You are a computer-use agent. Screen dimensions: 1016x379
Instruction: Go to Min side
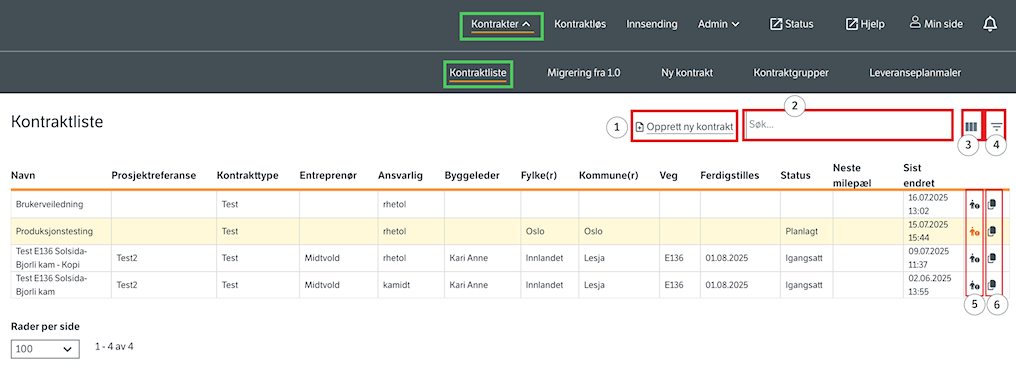click(x=936, y=24)
